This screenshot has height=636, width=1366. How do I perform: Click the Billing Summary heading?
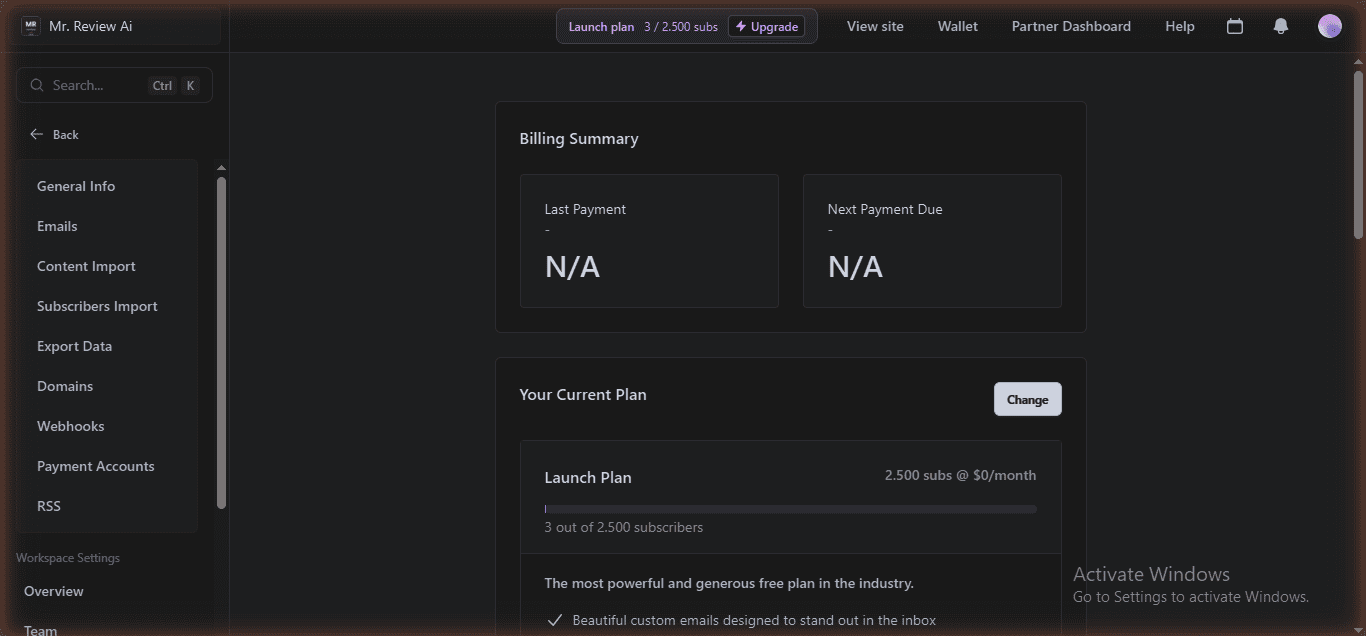(x=579, y=139)
